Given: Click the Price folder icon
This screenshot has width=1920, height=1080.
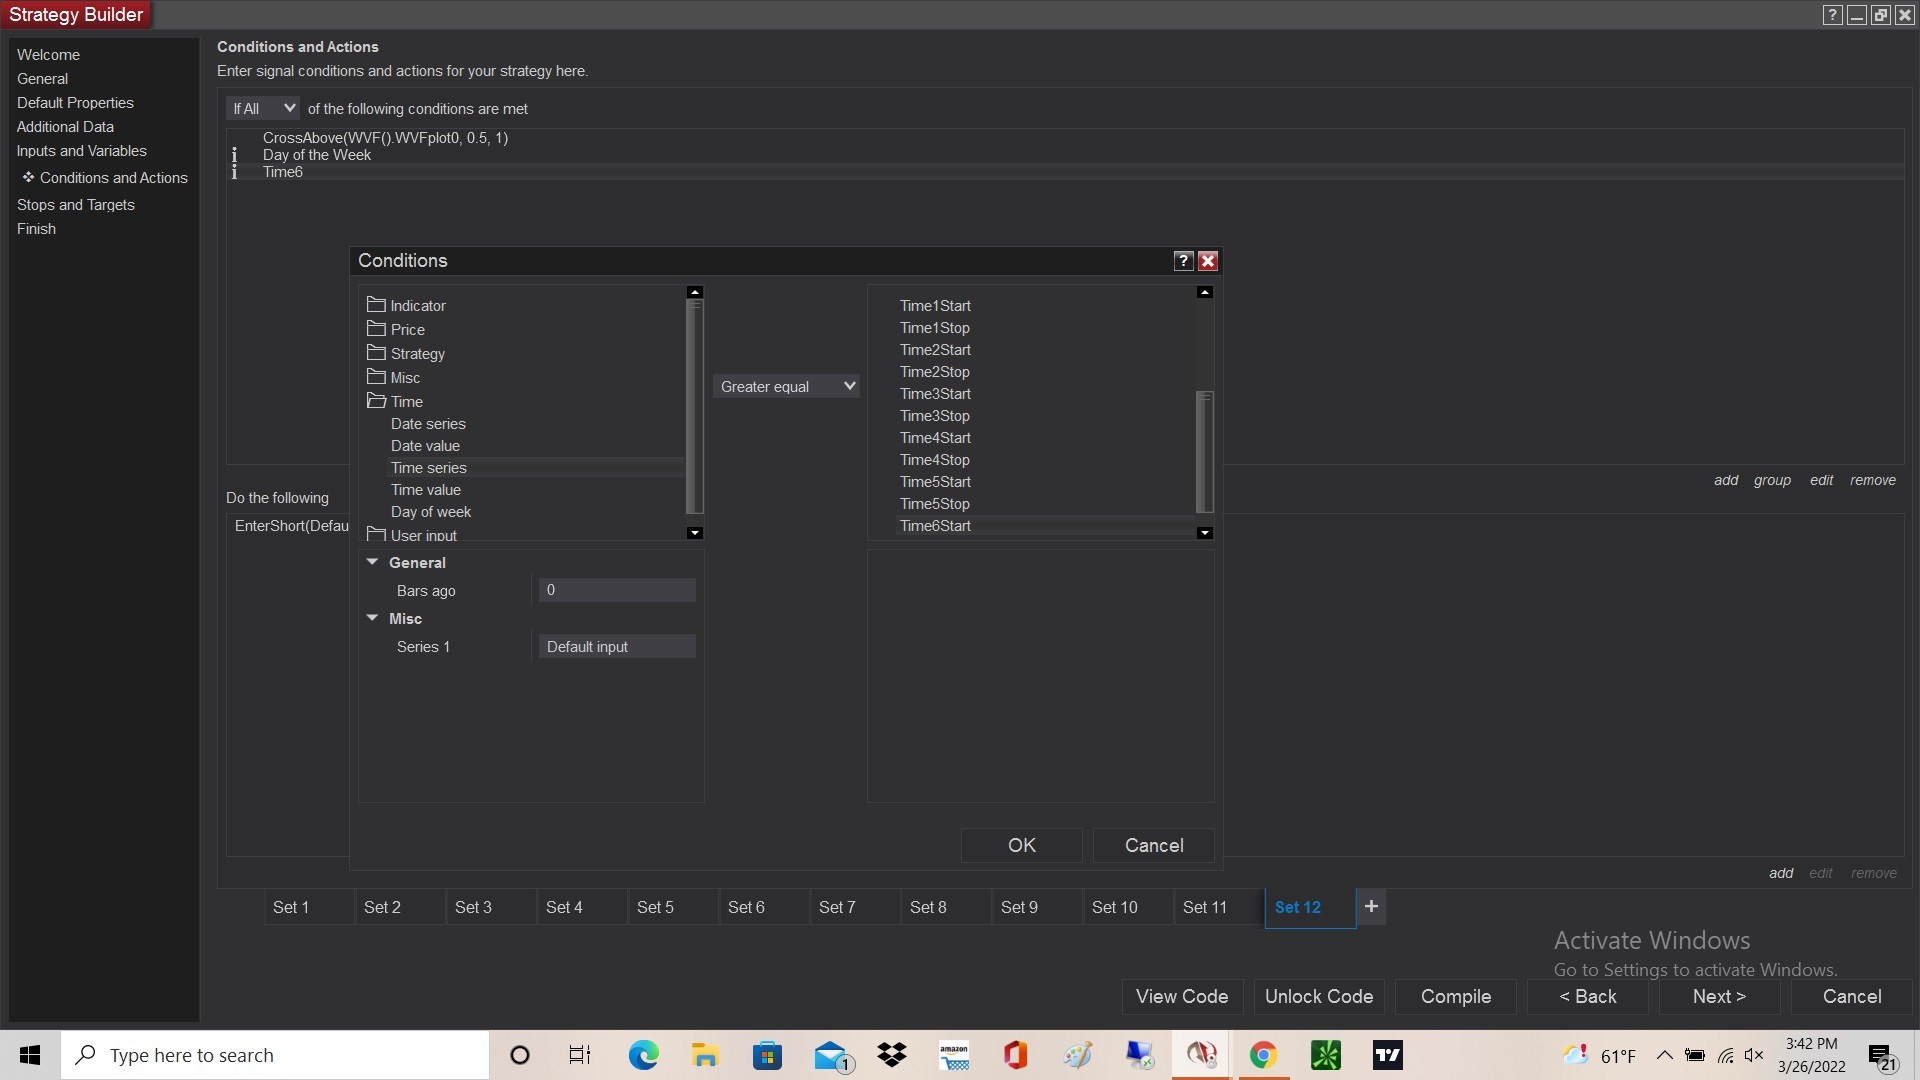Looking at the screenshot, I should 376,329.
